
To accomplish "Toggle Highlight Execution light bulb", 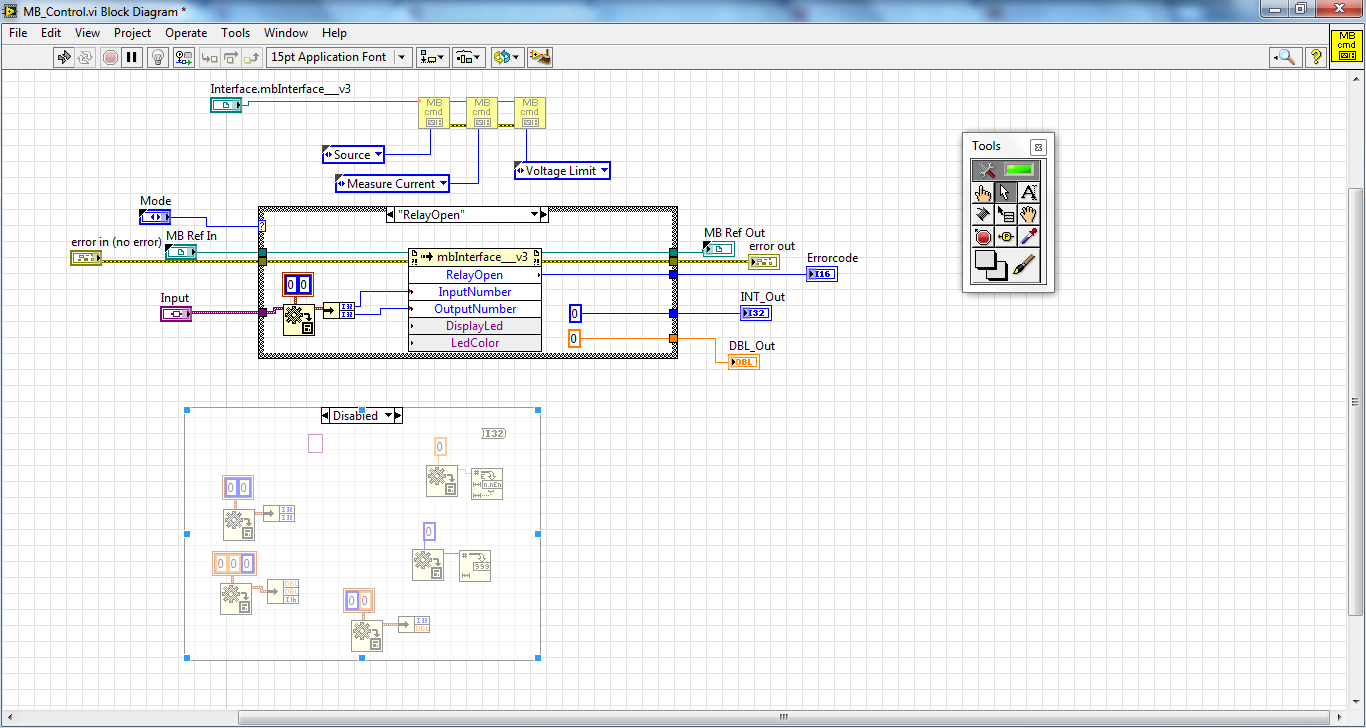I will 157,57.
